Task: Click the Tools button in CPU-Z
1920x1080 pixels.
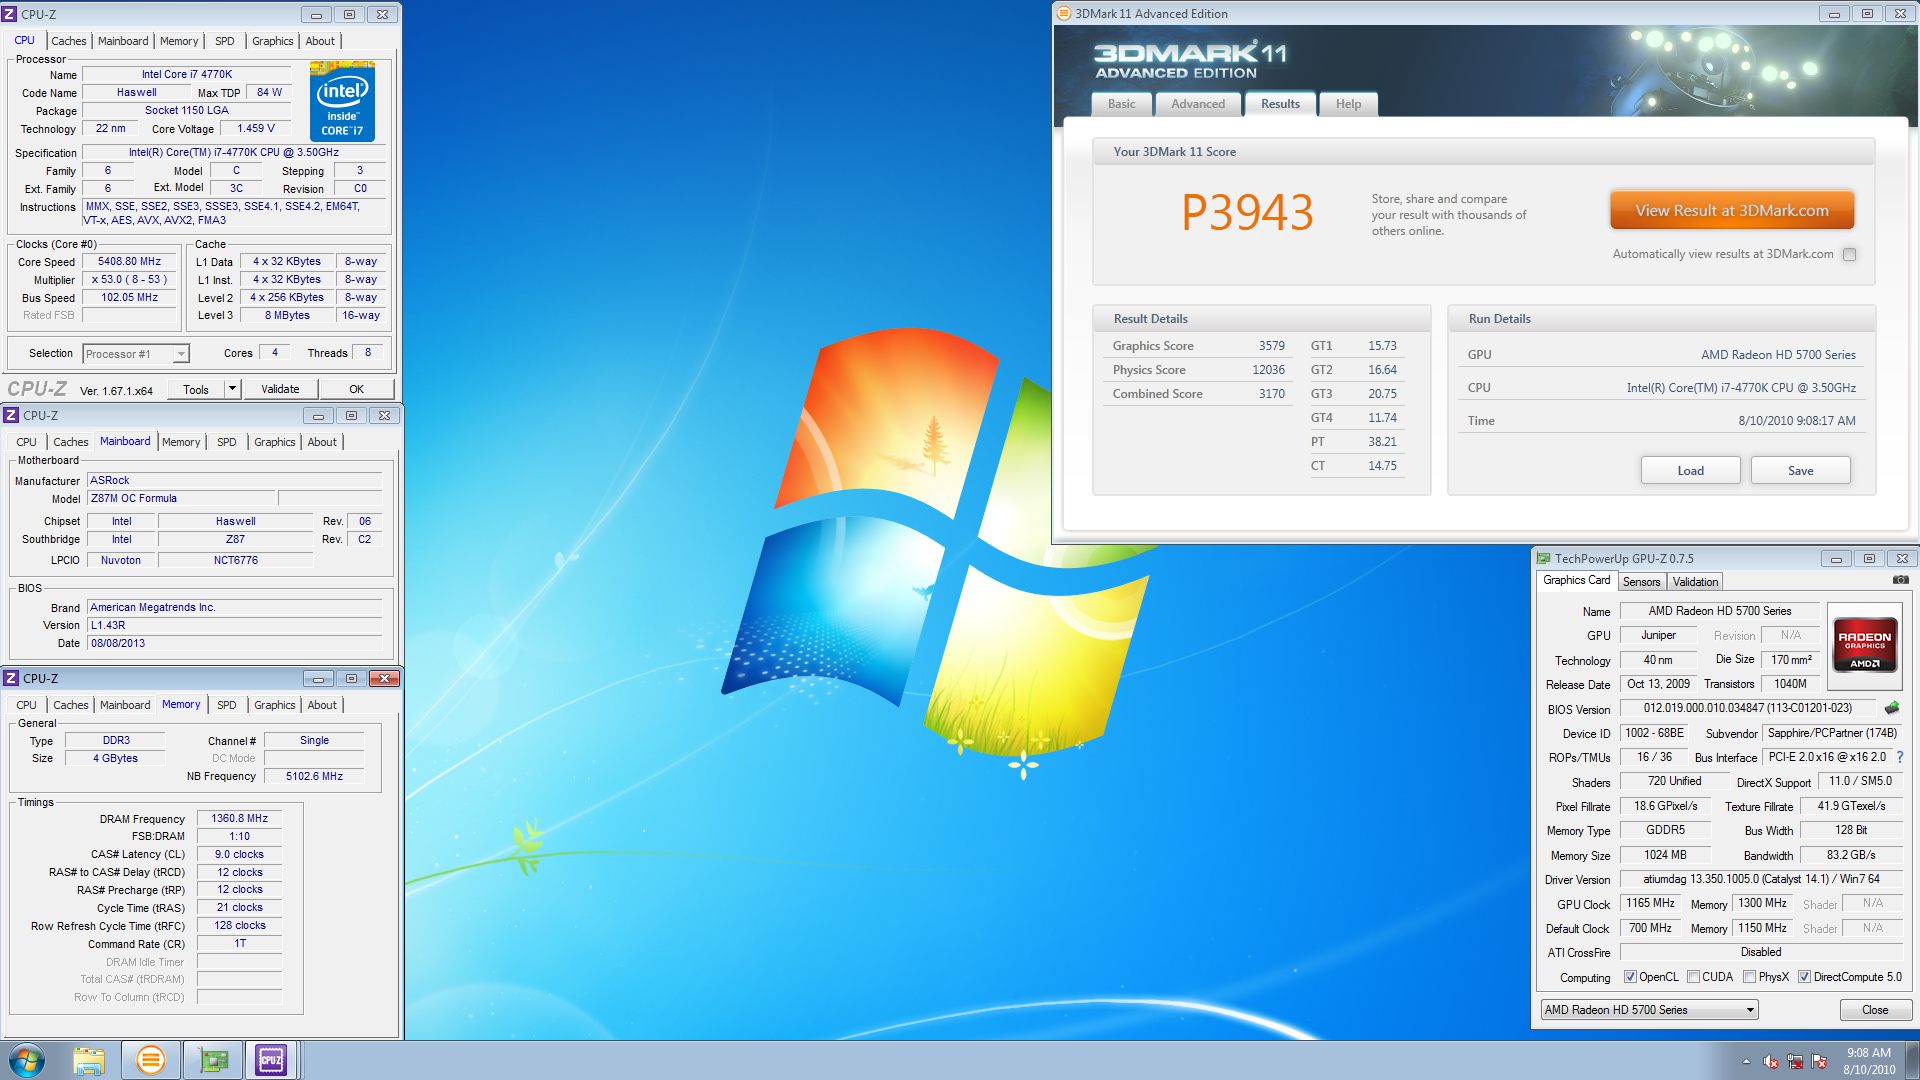Action: [x=196, y=389]
